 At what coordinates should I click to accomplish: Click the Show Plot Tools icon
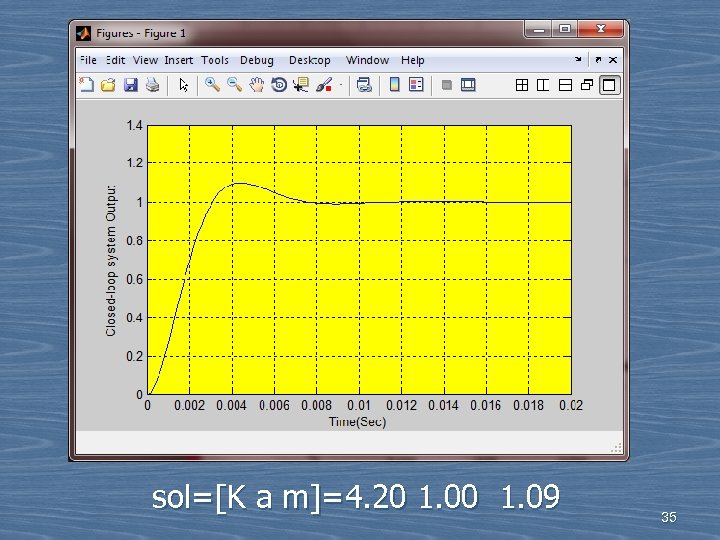(x=468, y=84)
